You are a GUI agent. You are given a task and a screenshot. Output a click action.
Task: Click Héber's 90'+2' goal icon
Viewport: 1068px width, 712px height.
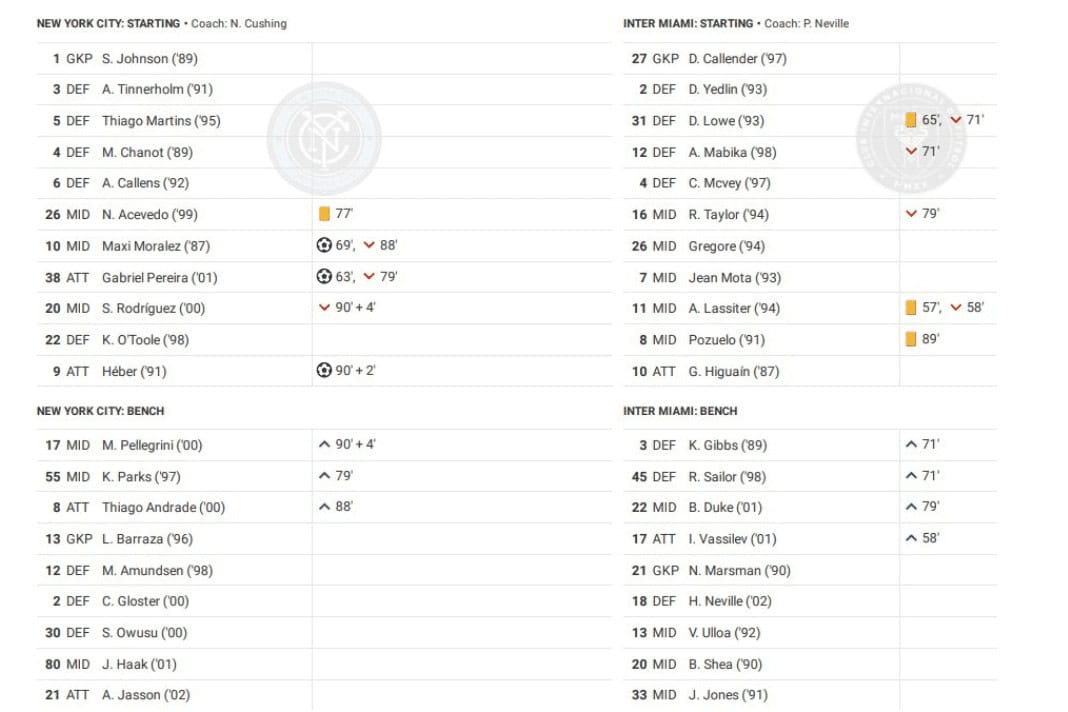click(324, 370)
